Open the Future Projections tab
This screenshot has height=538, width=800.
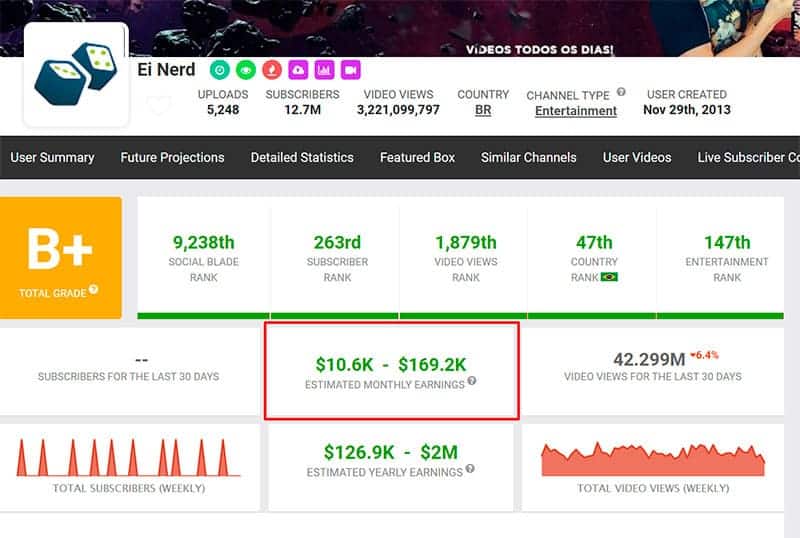(172, 157)
